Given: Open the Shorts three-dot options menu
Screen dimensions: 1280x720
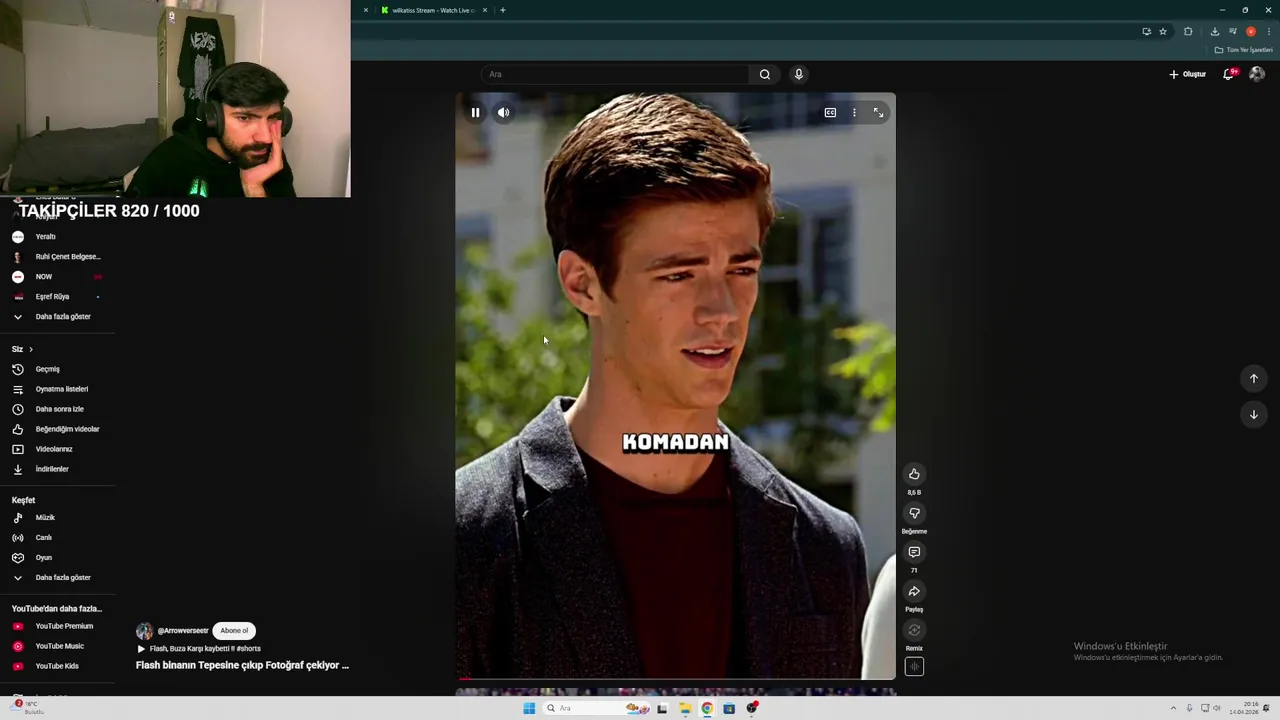Looking at the screenshot, I should 854,113.
